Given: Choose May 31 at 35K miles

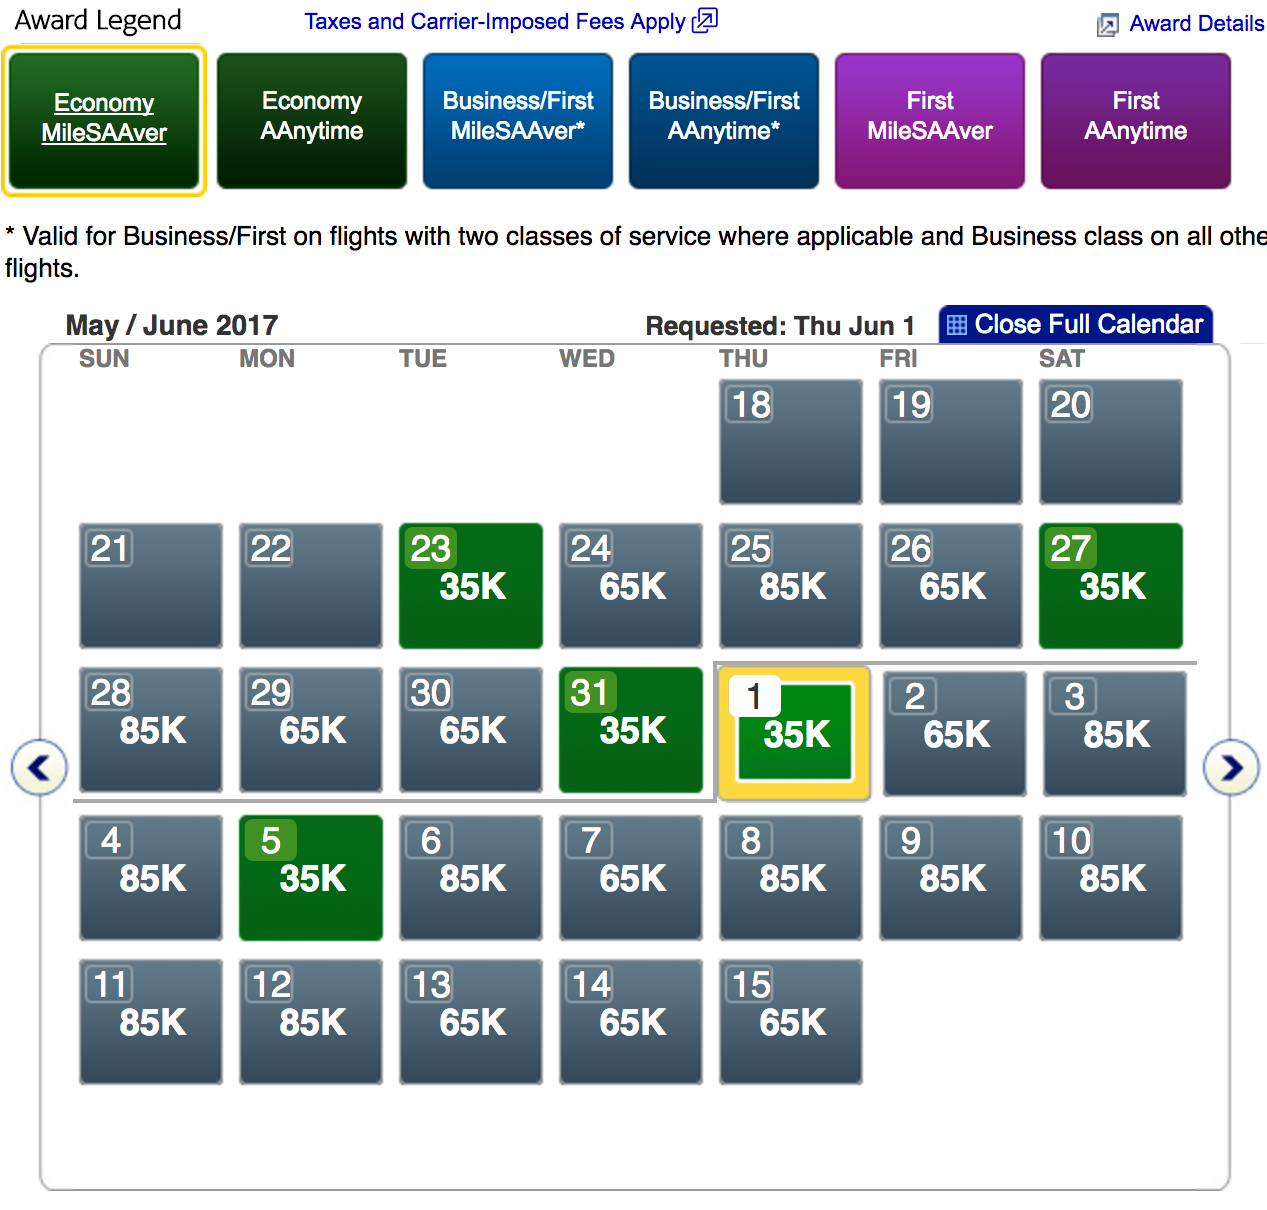Looking at the screenshot, I should tap(631, 730).
